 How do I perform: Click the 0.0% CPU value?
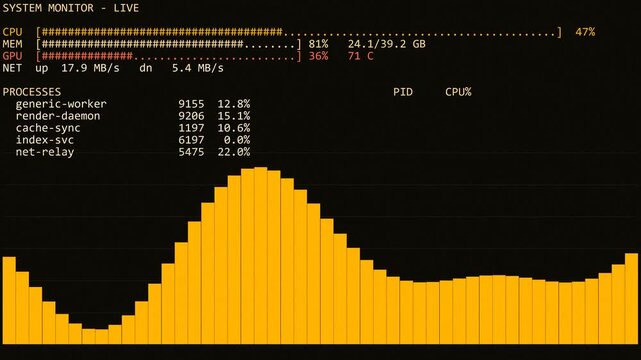(x=237, y=140)
